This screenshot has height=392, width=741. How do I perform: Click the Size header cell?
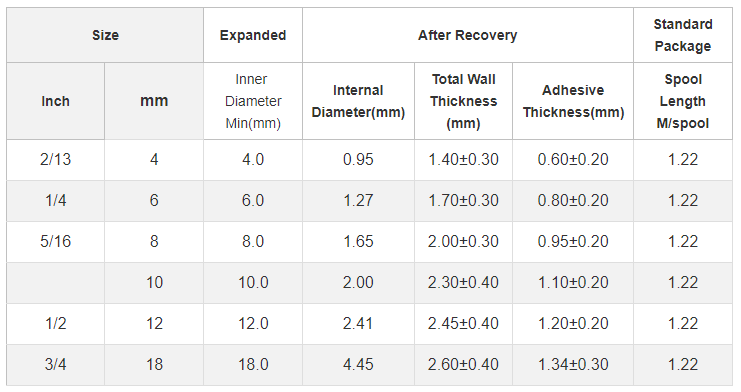click(105, 35)
